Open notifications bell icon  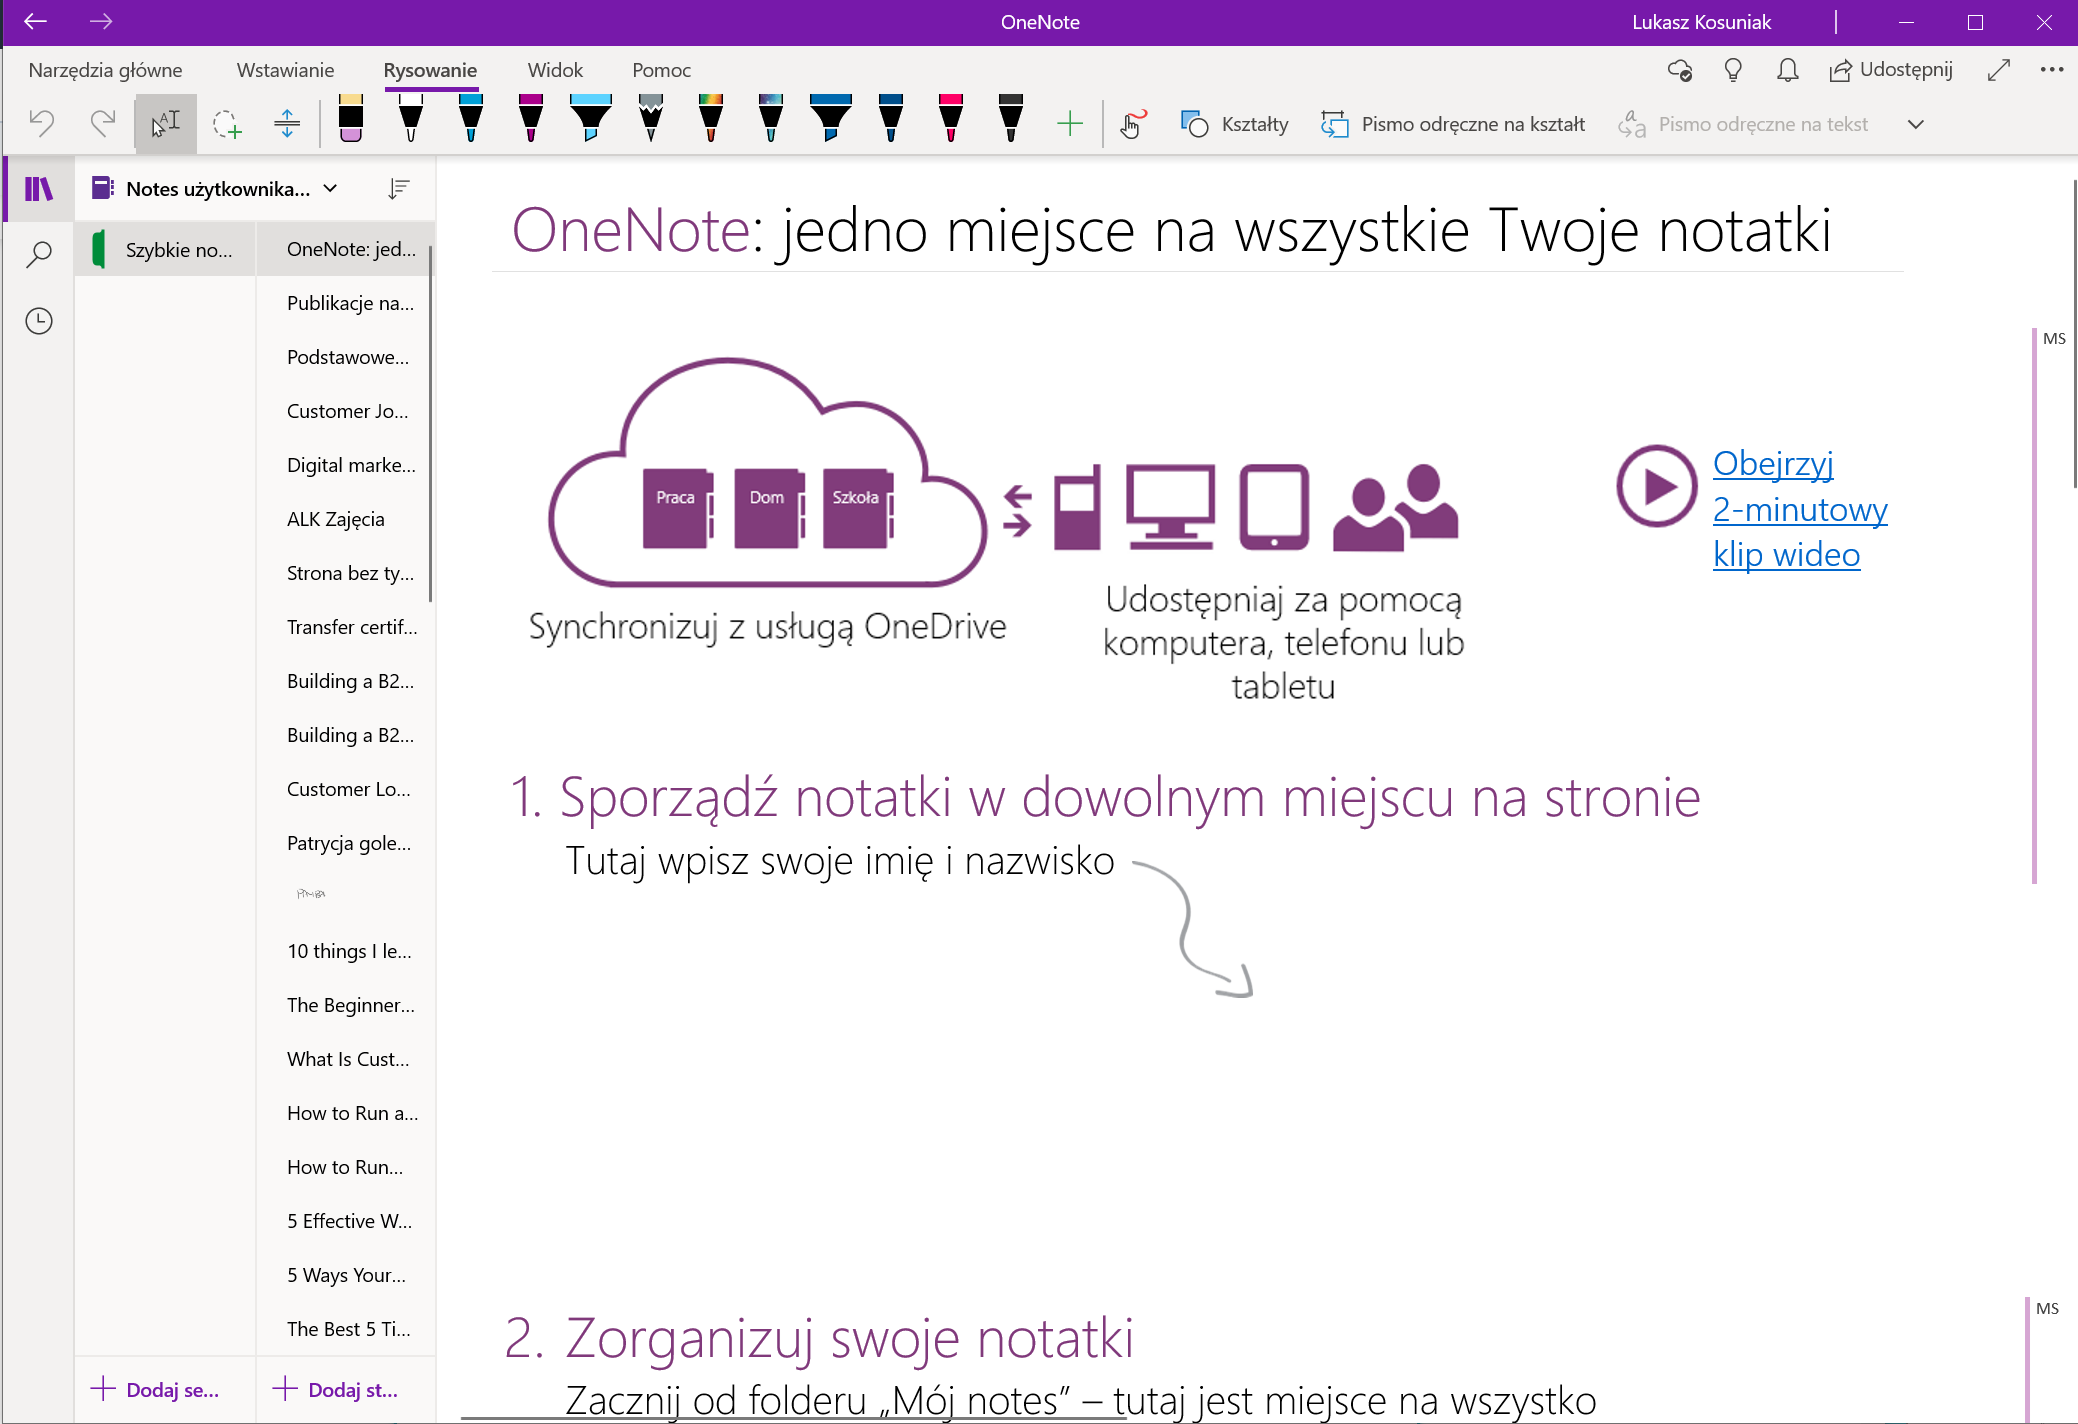point(1788,70)
